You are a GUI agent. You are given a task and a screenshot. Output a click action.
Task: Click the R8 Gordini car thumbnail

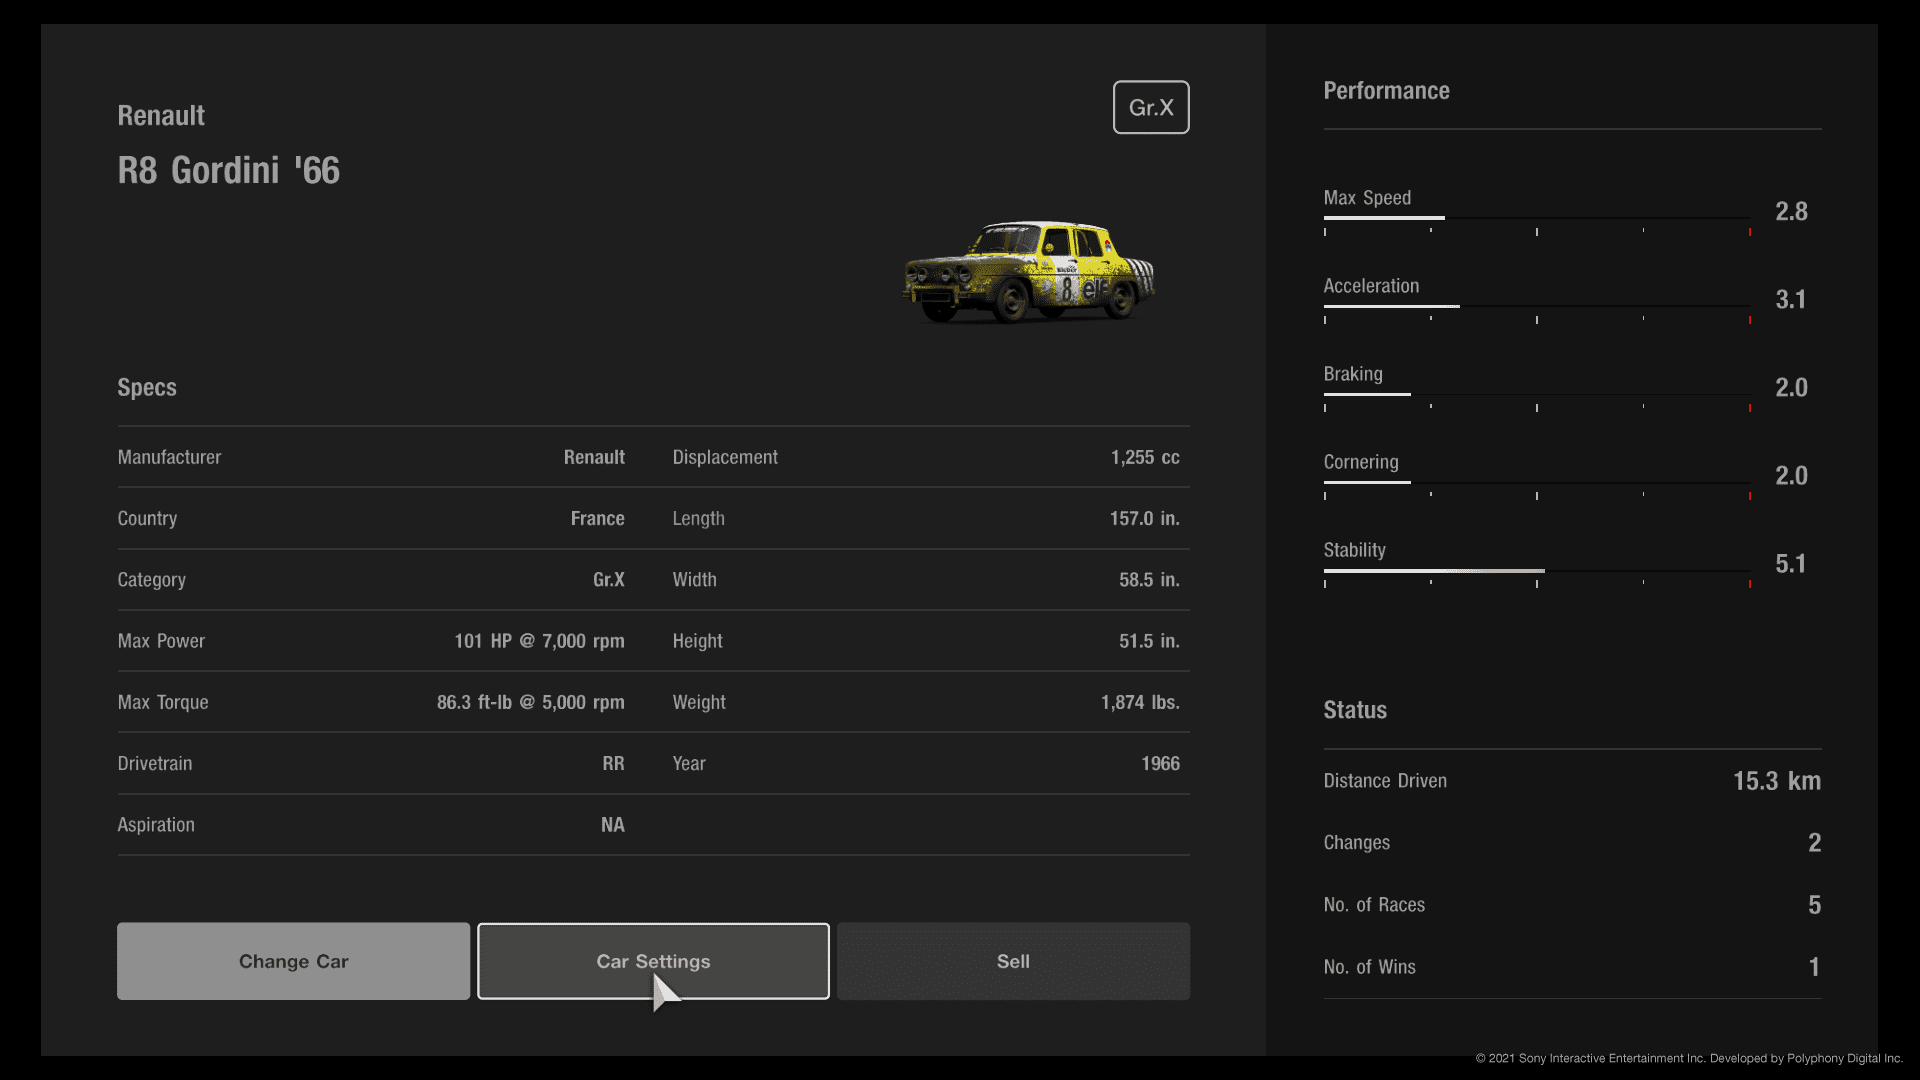pyautogui.click(x=1029, y=271)
